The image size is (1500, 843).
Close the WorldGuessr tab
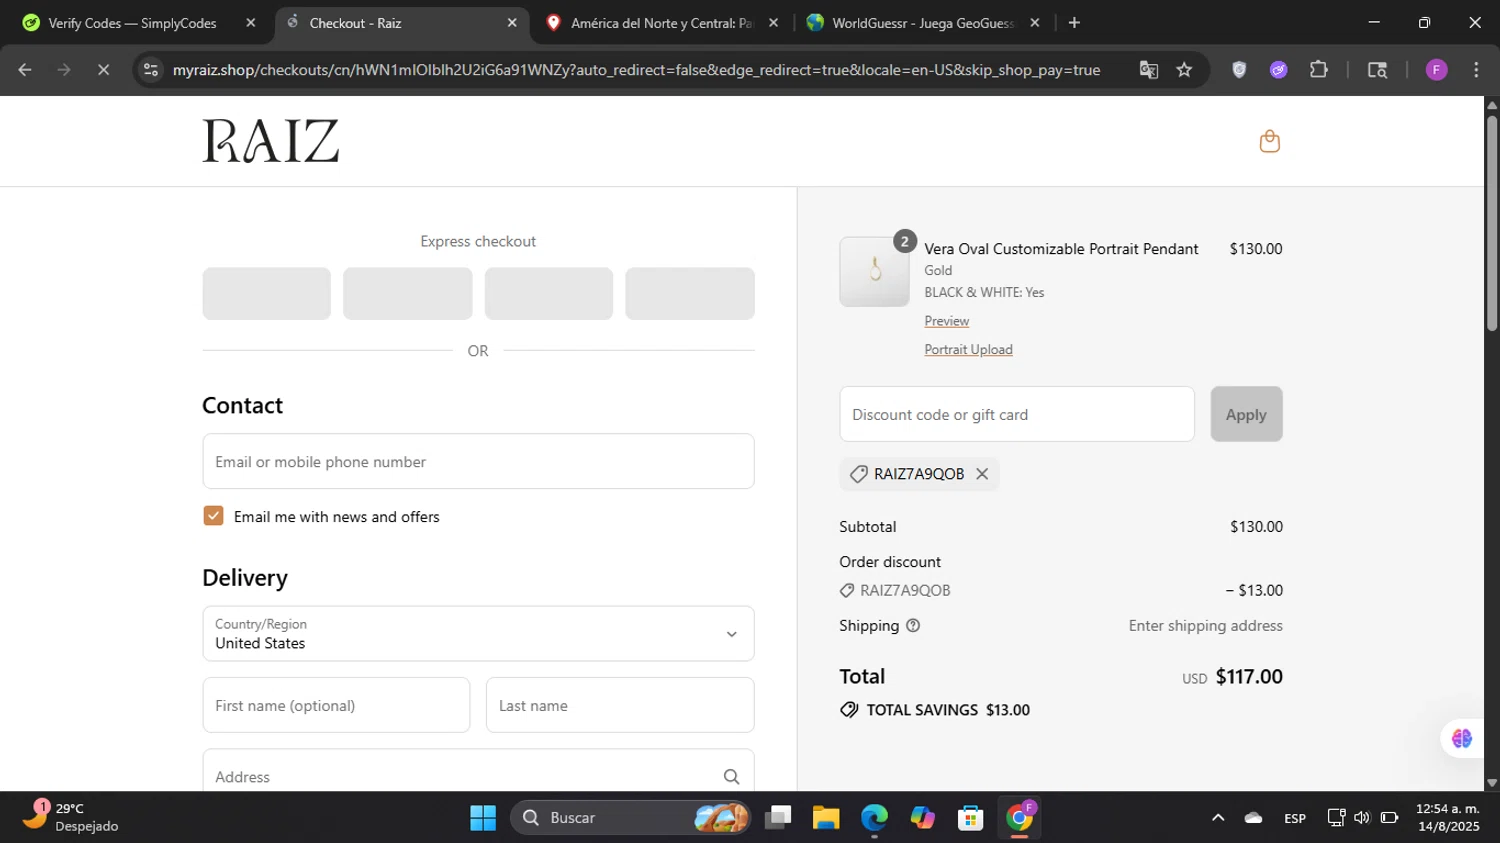click(x=1035, y=23)
